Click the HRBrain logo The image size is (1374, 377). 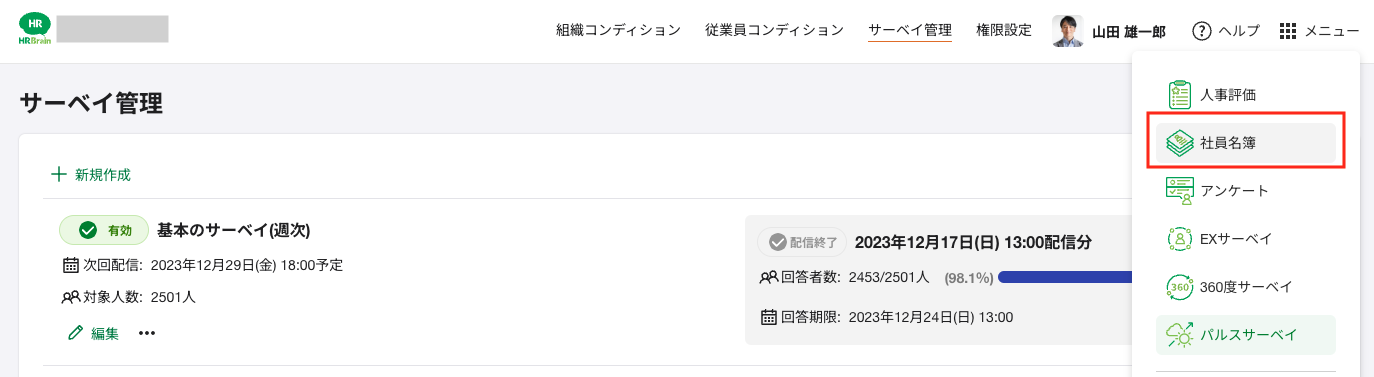click(34, 30)
